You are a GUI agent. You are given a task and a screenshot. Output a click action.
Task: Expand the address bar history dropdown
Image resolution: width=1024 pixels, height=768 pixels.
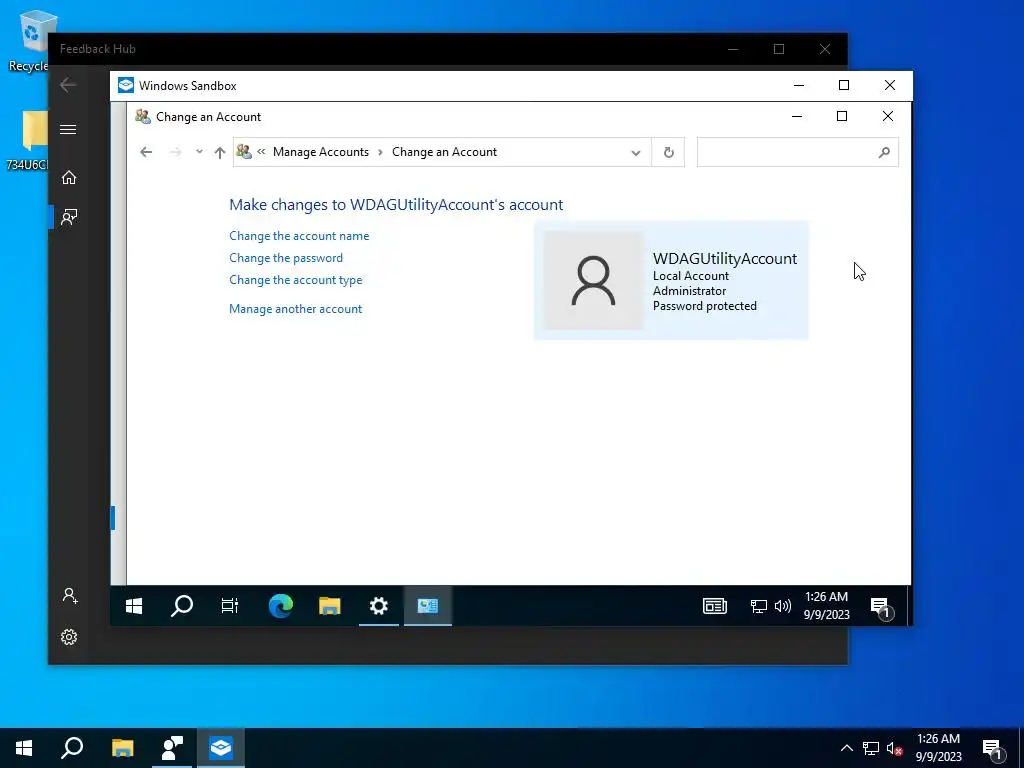635,153
